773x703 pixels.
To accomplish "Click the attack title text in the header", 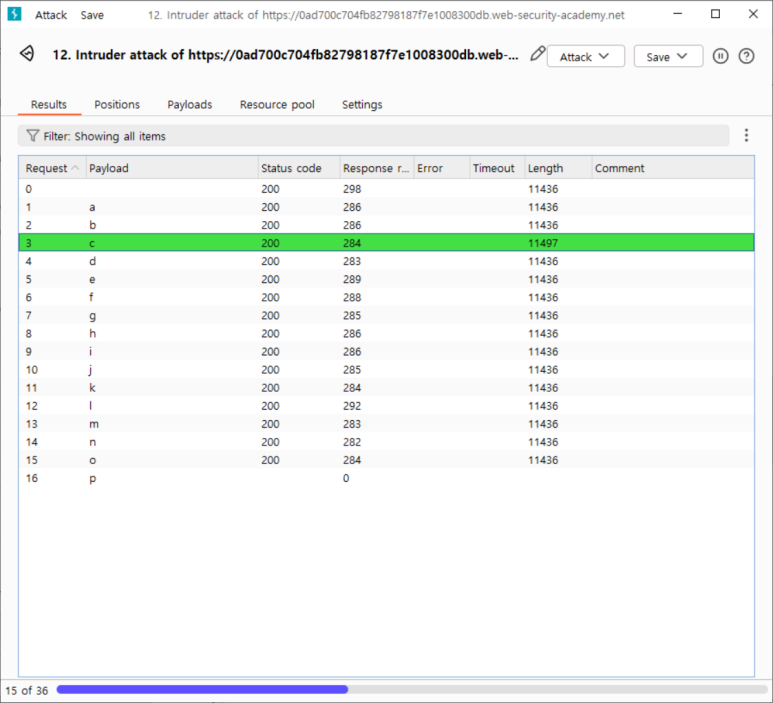I will (x=285, y=55).
